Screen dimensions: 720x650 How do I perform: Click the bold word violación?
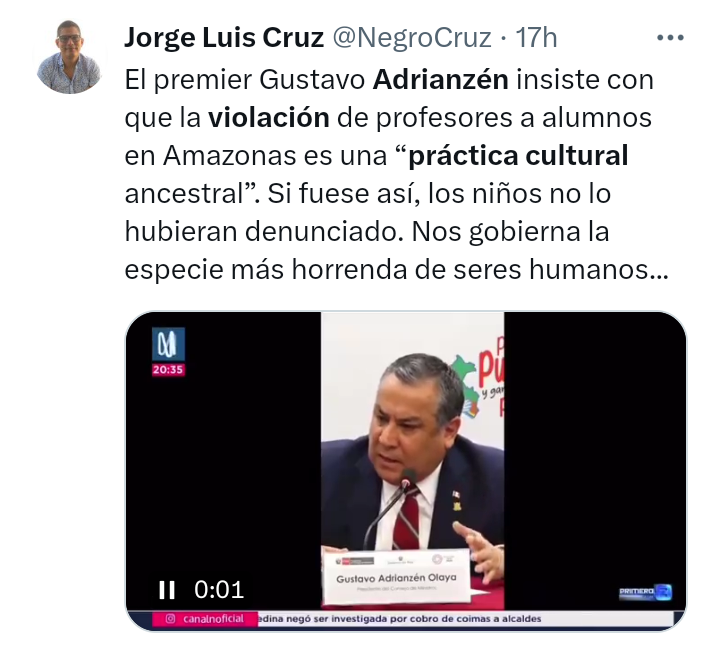[269, 118]
